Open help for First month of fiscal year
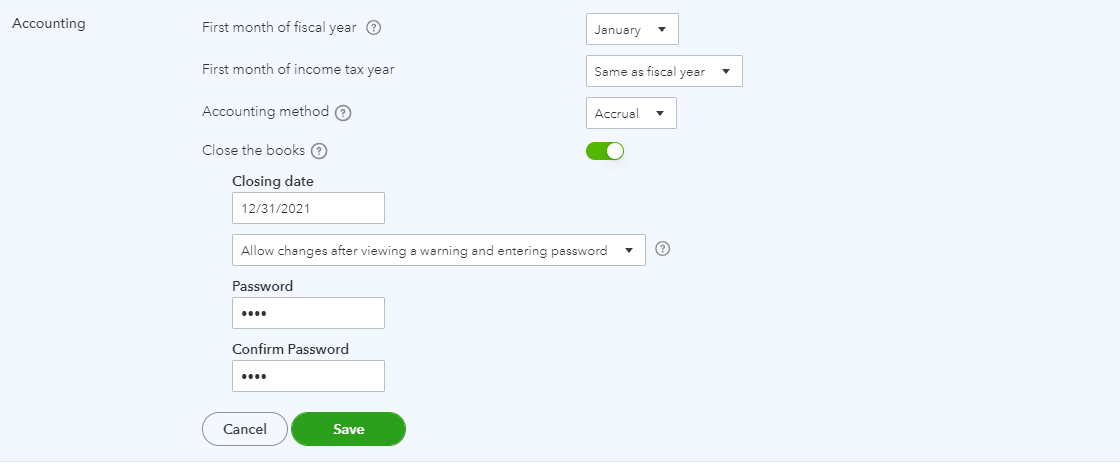The height and width of the screenshot is (466, 1120). pos(374,28)
